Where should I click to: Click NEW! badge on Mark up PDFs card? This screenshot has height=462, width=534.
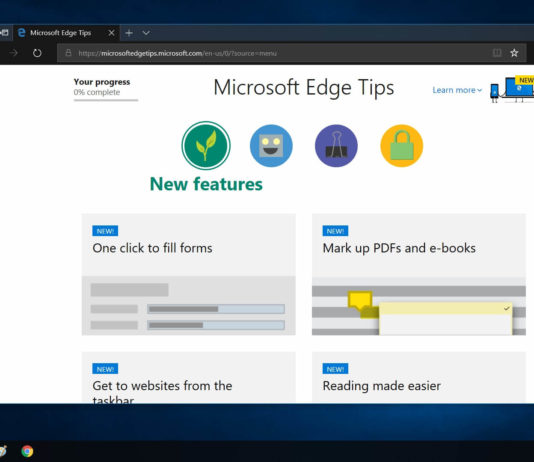[x=335, y=231]
